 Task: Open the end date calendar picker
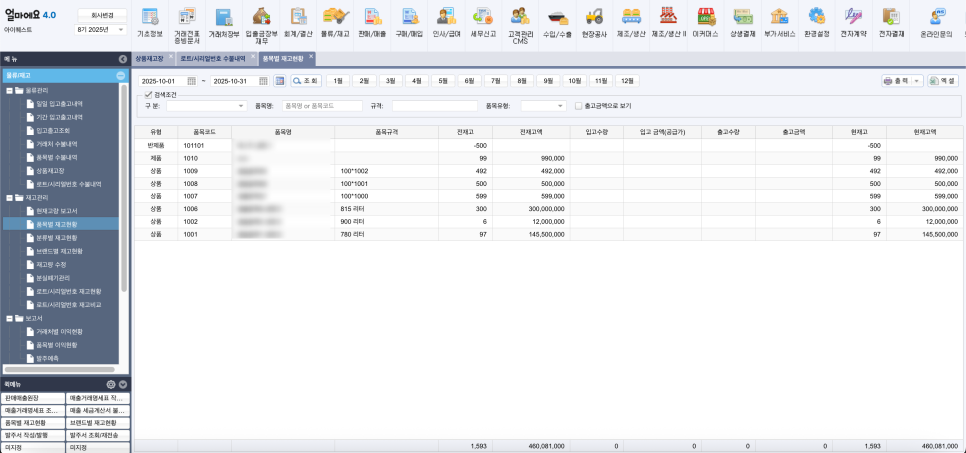click(x=264, y=81)
